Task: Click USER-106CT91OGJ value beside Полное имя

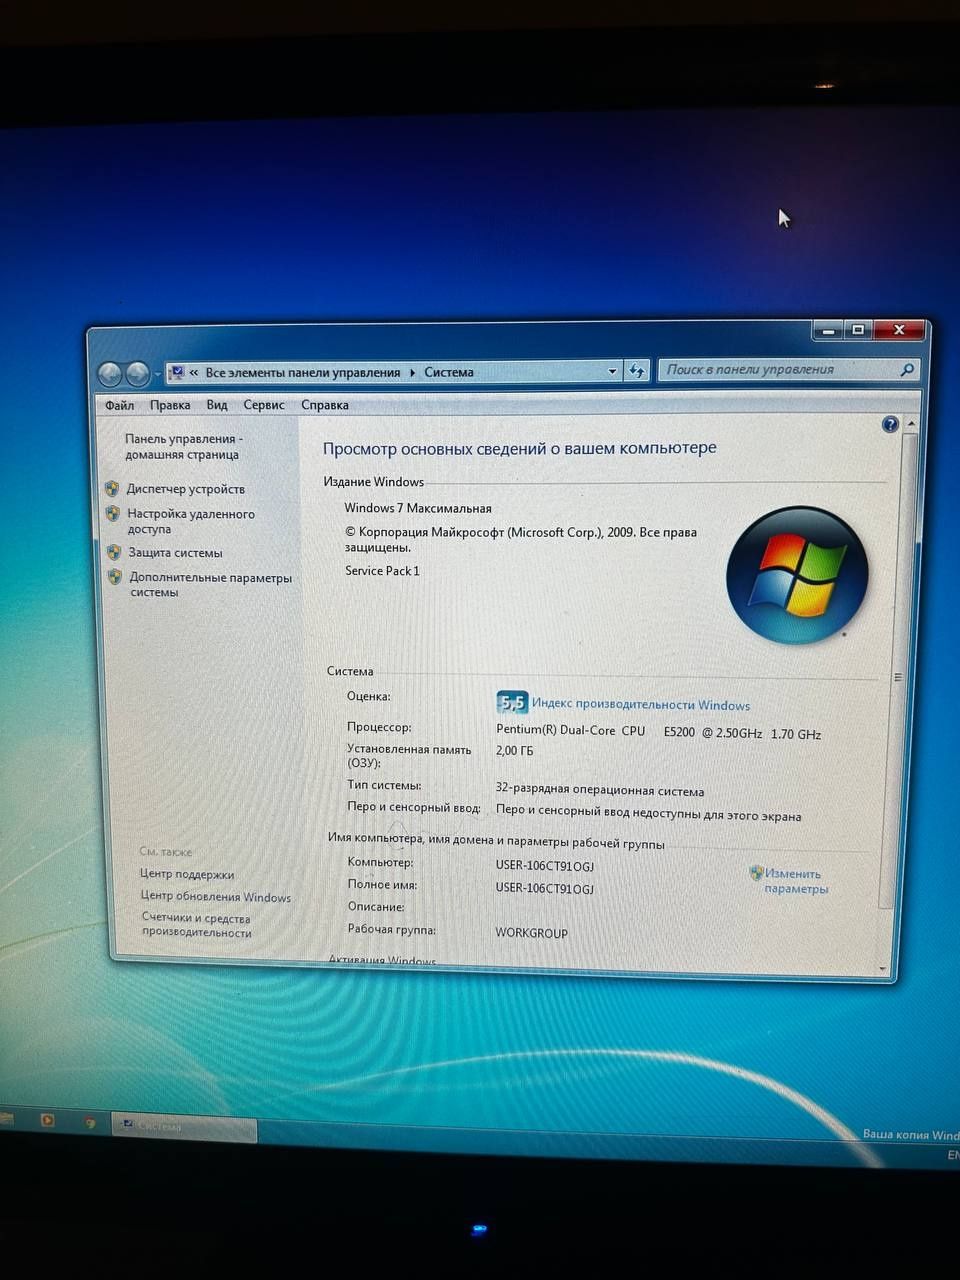Action: coord(545,889)
